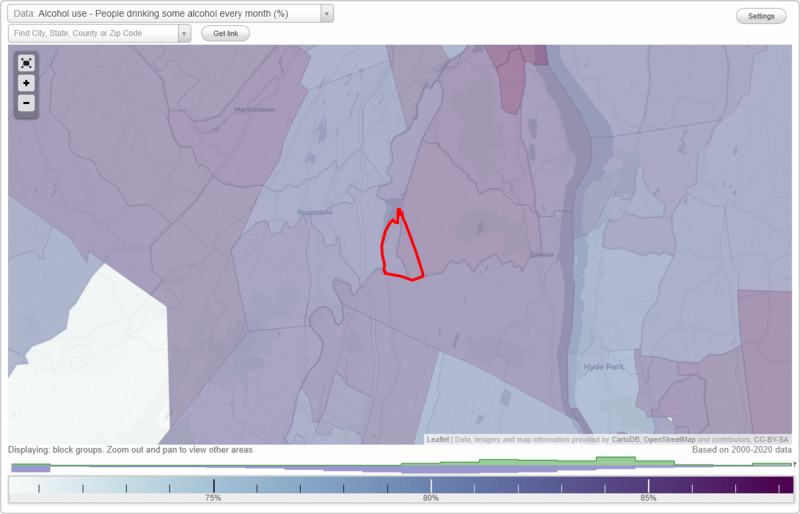
Task: Focus the Find City, State, County field
Action: click(x=93, y=34)
